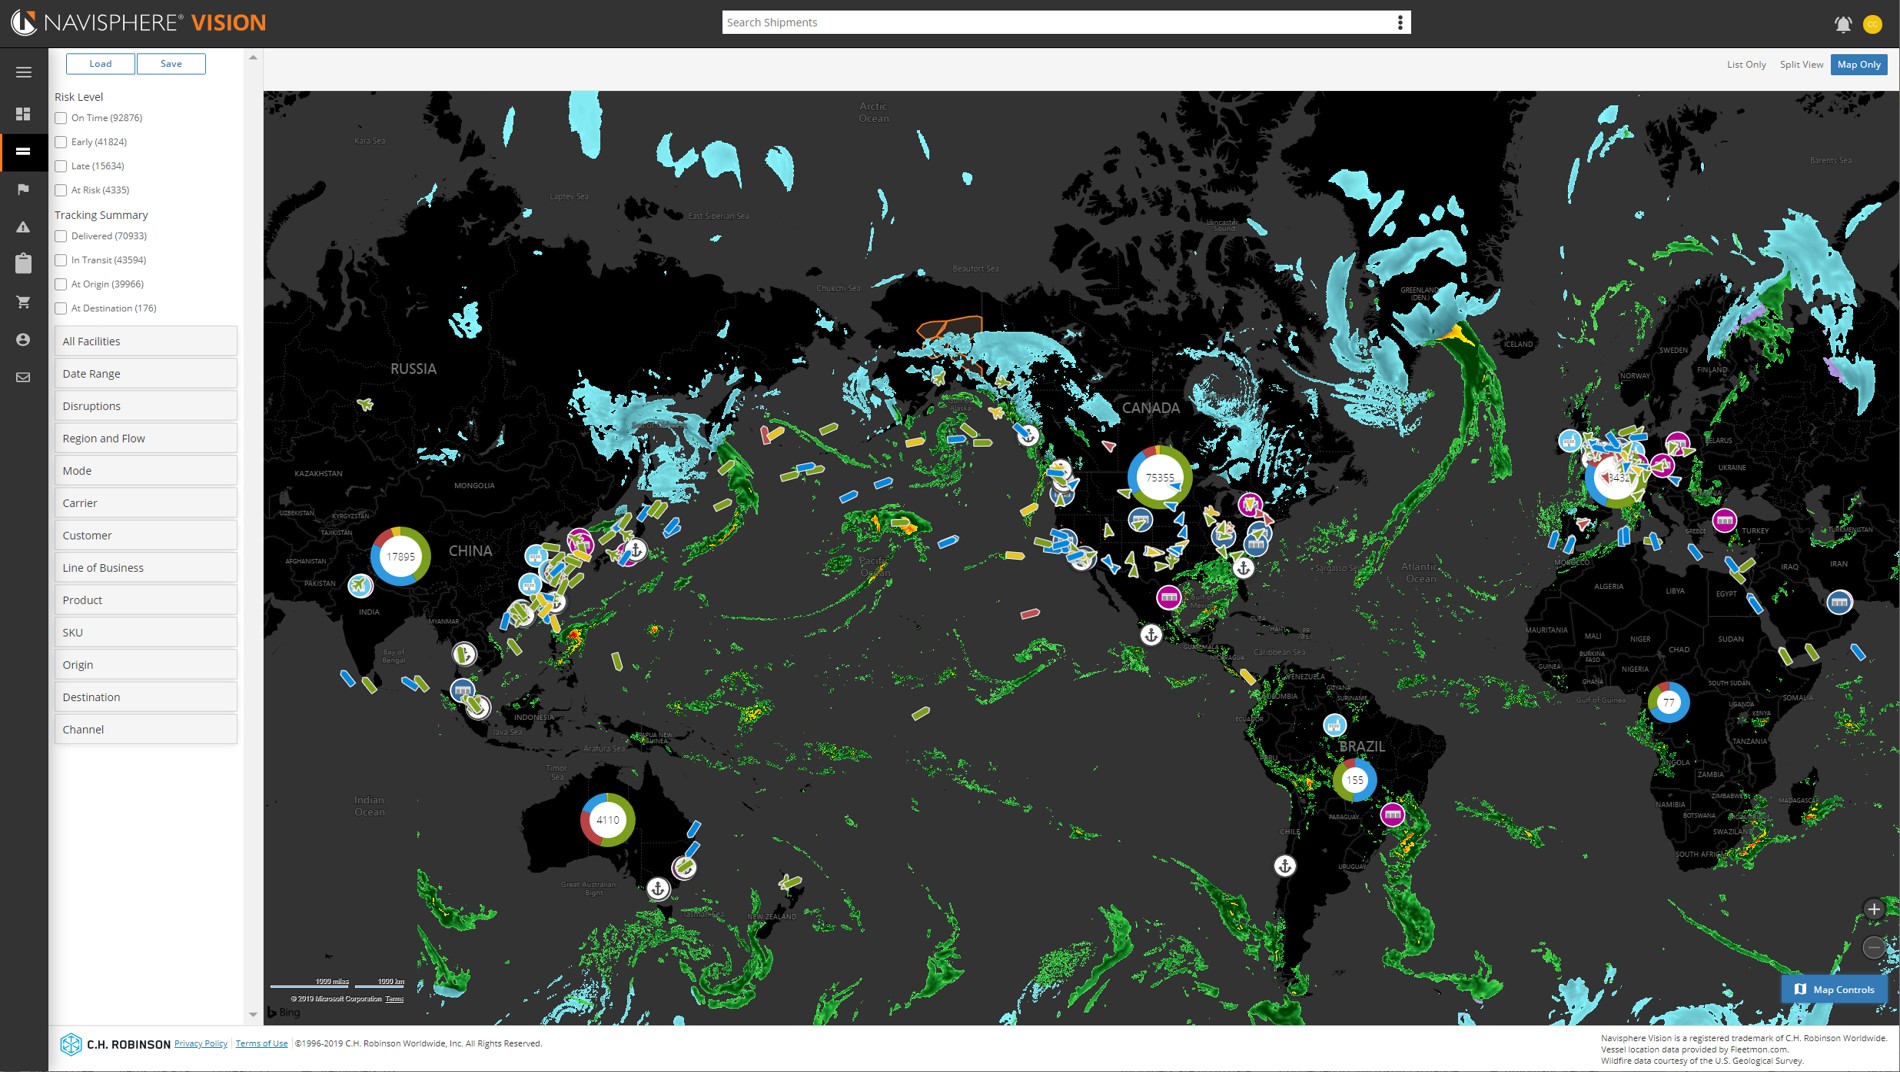Open the hamburger menu in sidebar
The height and width of the screenshot is (1072, 1900).
point(24,72)
